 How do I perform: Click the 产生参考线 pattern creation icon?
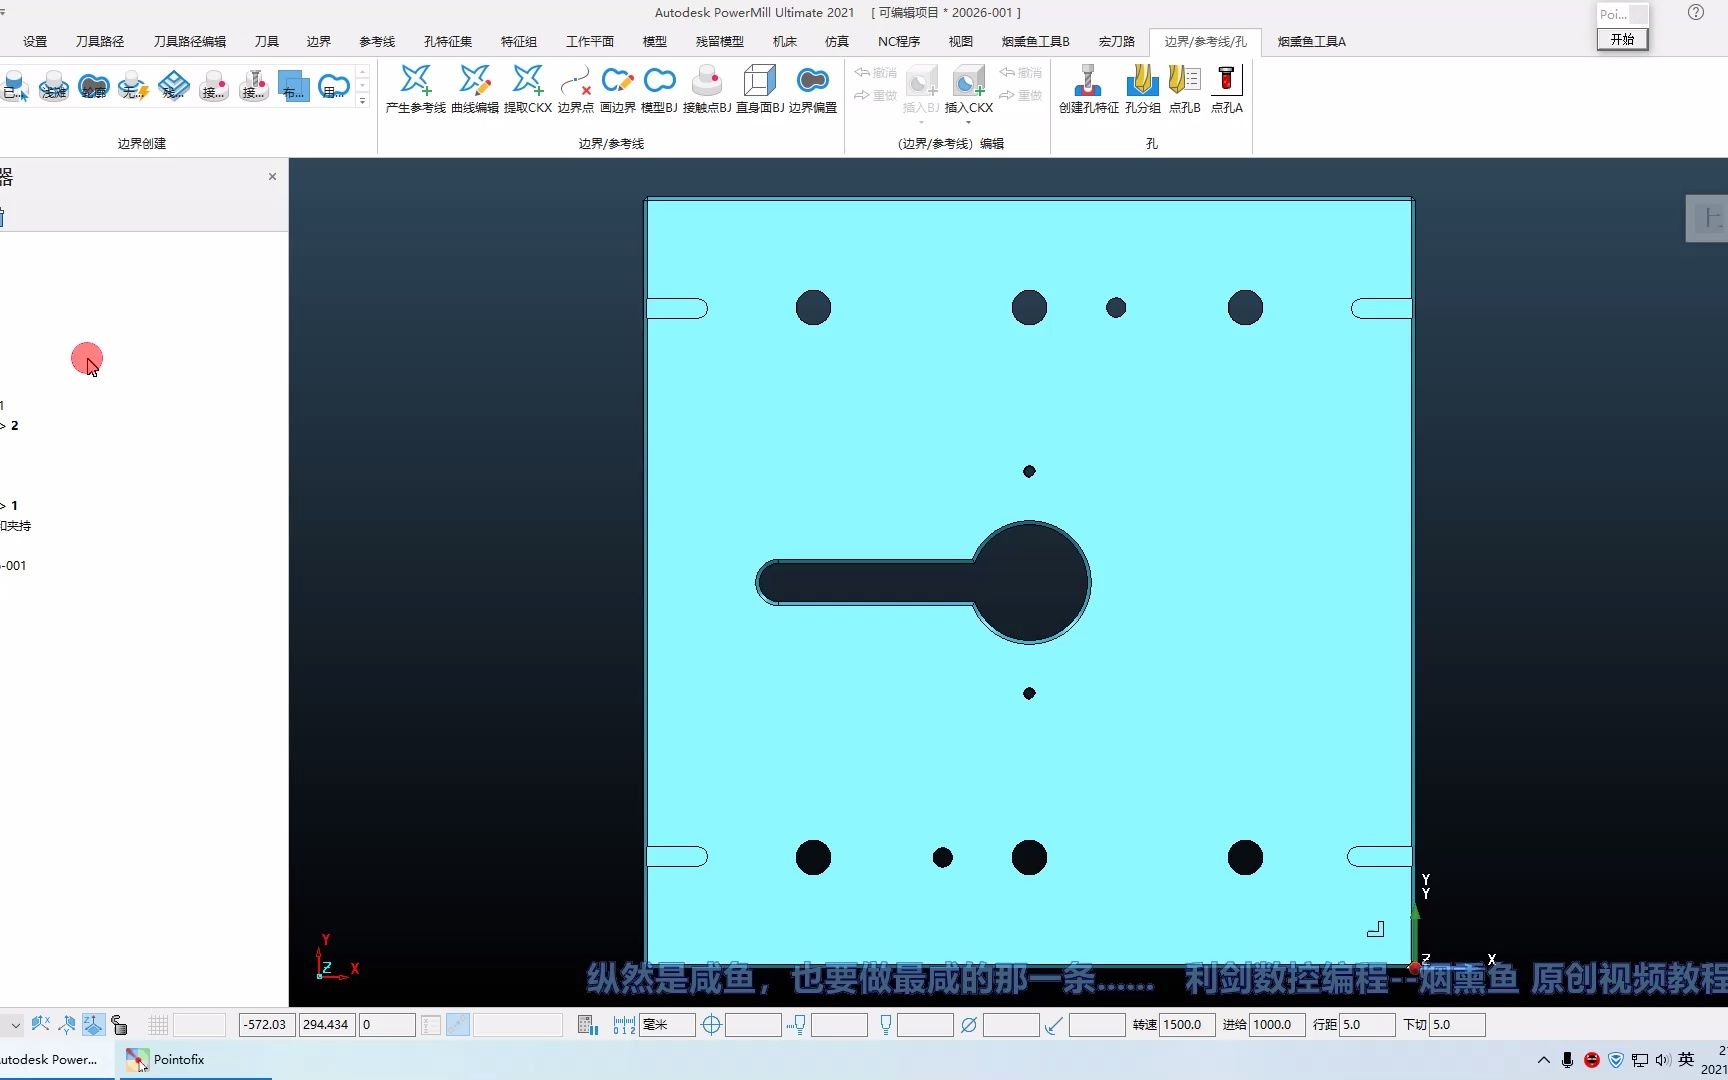(x=415, y=88)
